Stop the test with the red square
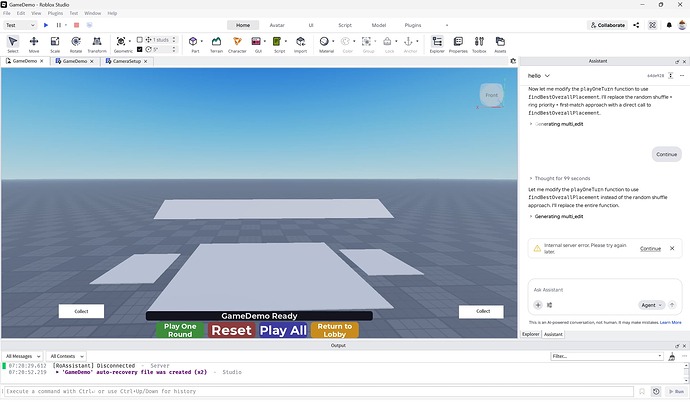The height and width of the screenshot is (411, 690). [77, 25]
